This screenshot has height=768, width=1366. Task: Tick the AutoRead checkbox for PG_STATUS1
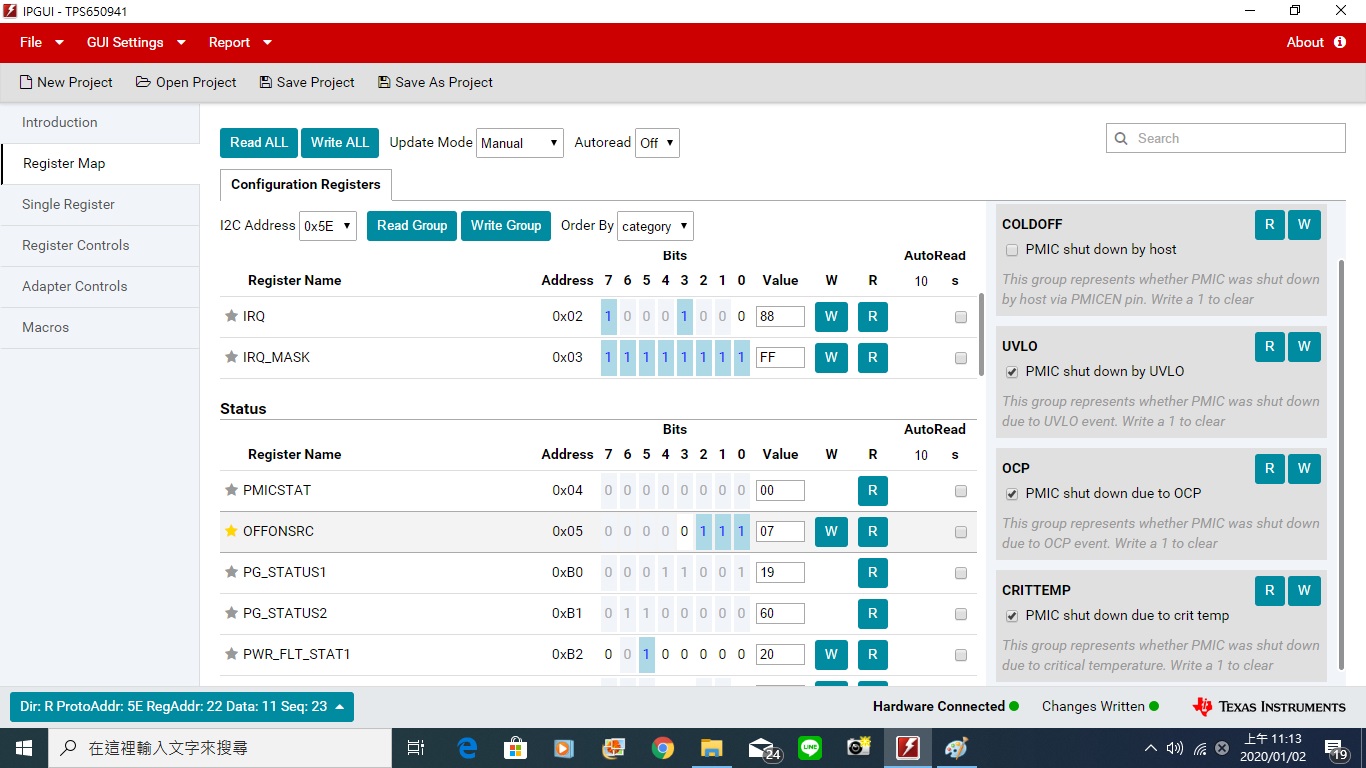point(961,573)
